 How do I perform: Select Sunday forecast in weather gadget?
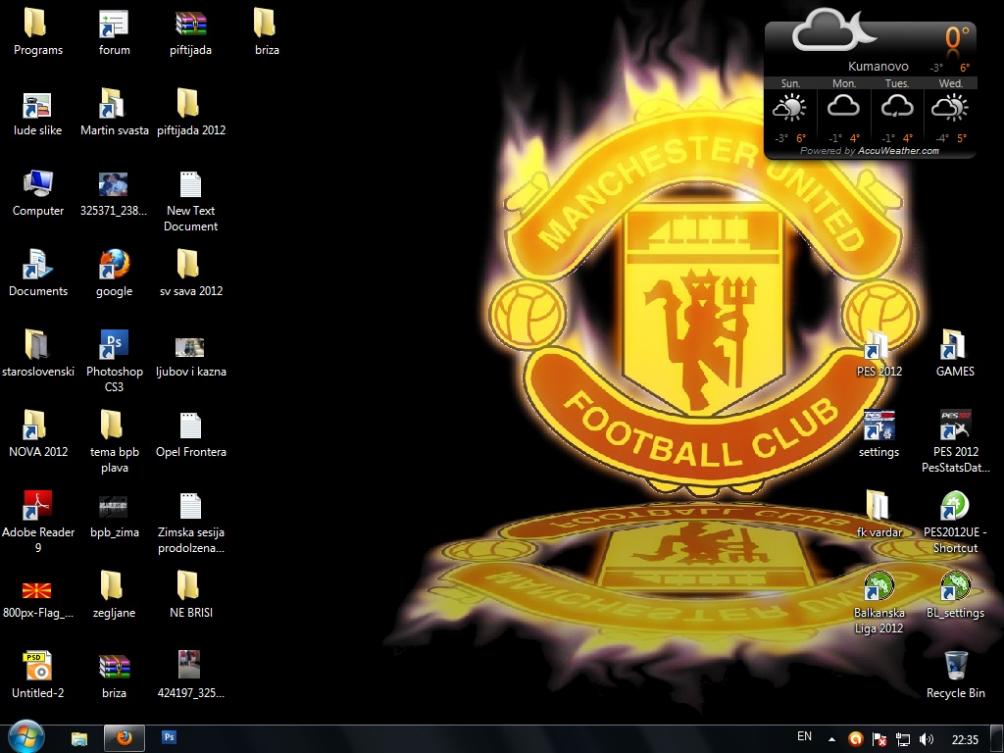pos(791,113)
